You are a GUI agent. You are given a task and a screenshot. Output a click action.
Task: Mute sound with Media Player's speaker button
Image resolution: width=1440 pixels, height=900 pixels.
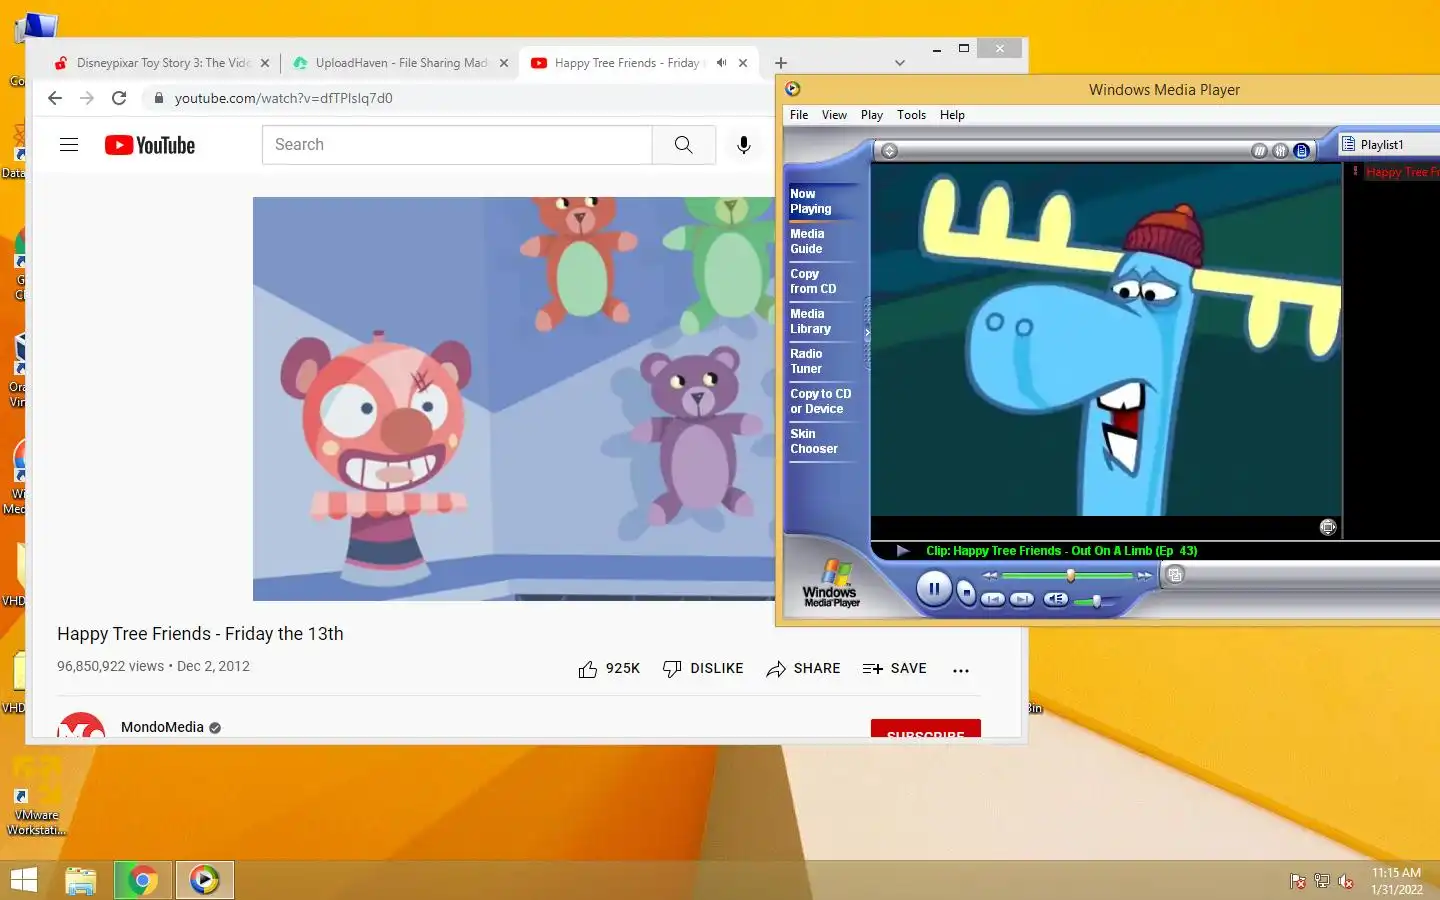click(x=1056, y=599)
